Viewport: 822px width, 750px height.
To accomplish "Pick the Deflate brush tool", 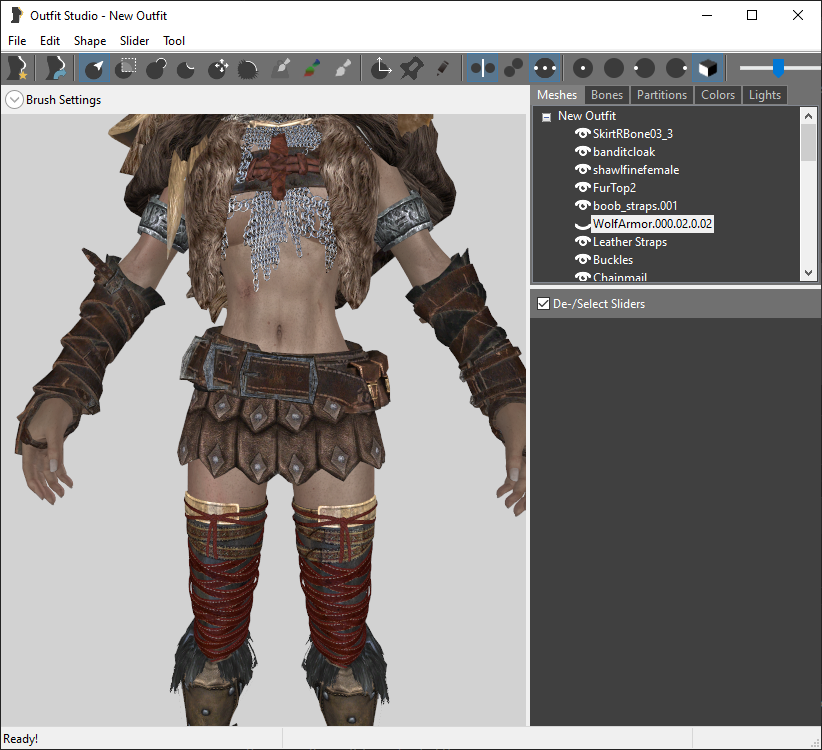I will click(x=187, y=68).
